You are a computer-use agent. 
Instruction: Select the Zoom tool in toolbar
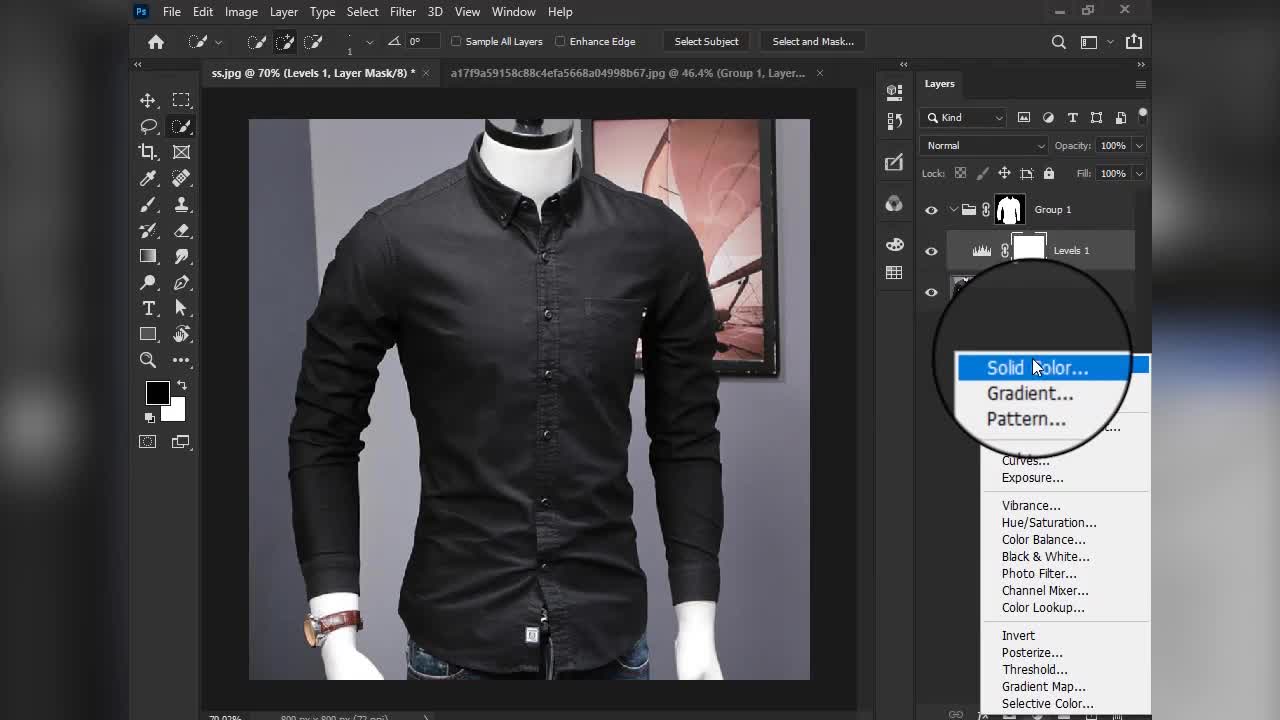pos(148,360)
